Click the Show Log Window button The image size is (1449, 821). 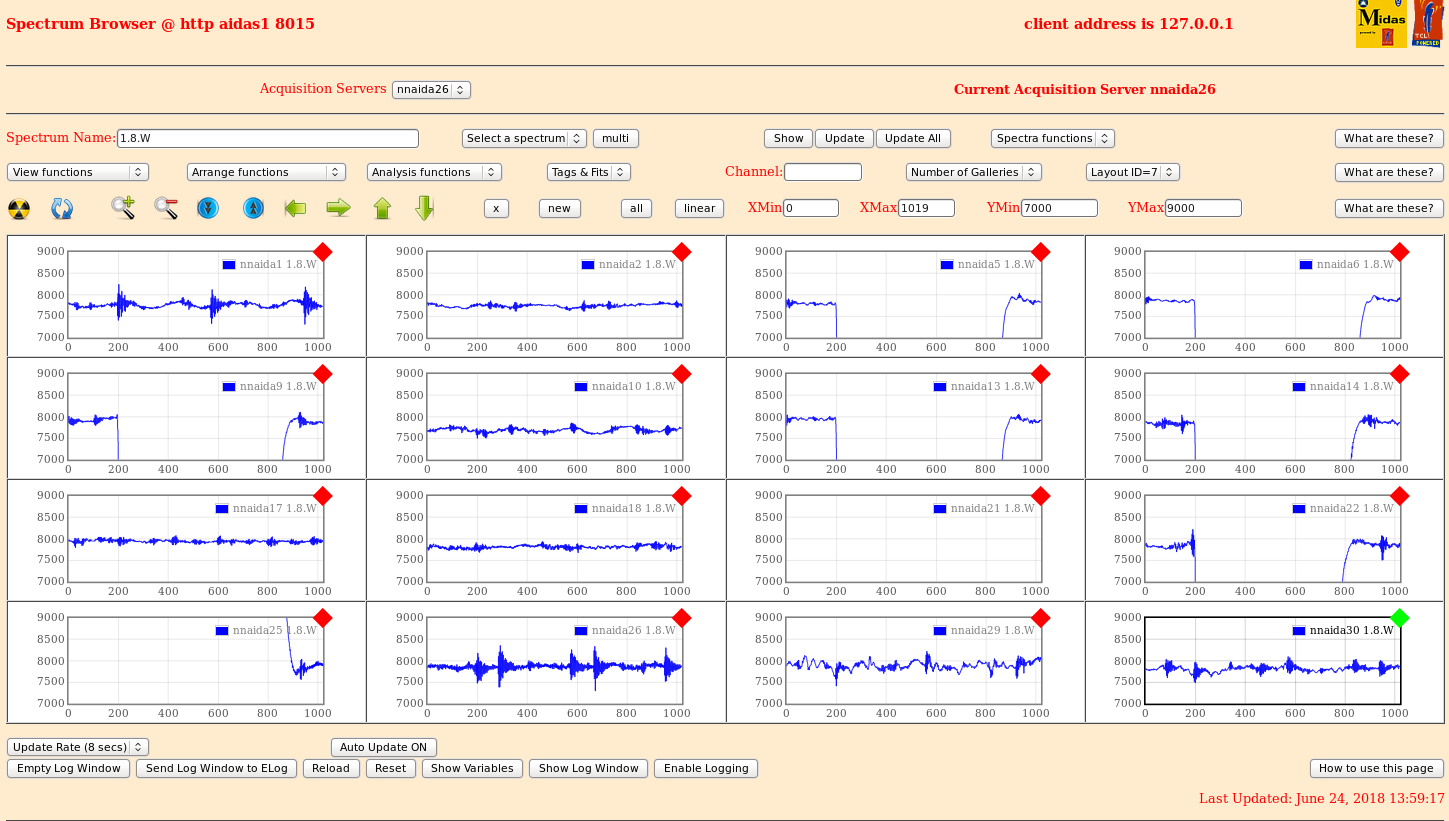pos(588,768)
